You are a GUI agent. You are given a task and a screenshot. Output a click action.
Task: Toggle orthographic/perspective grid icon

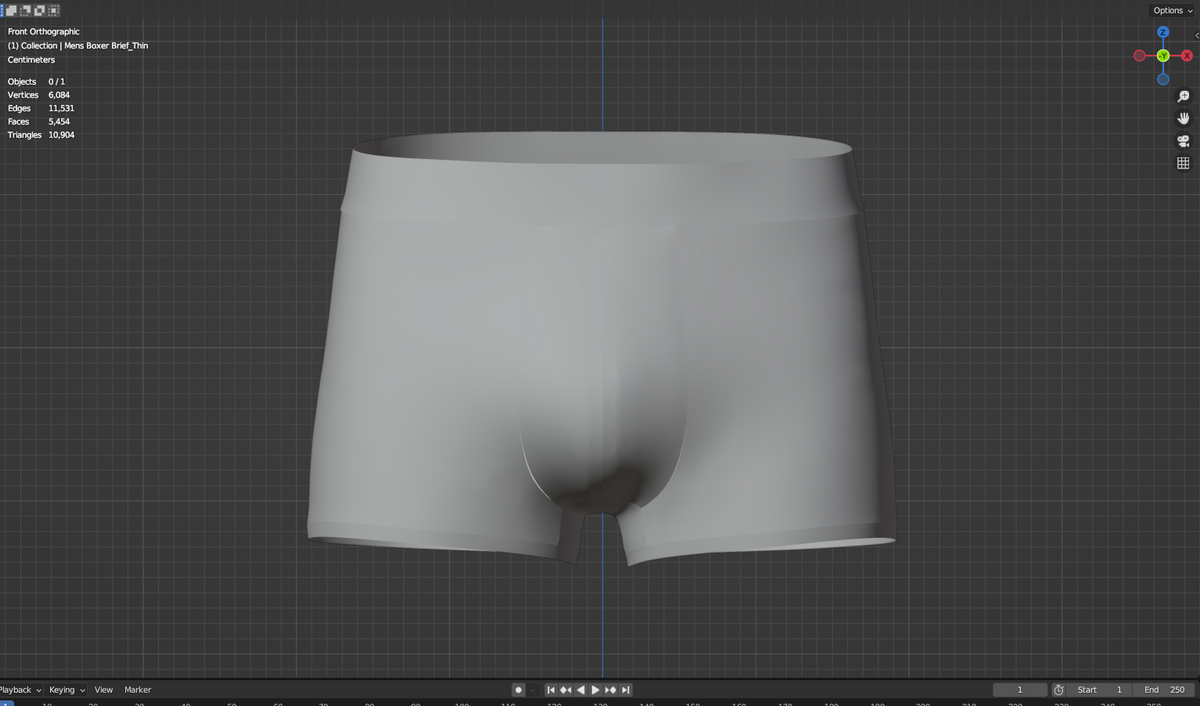[x=1183, y=163]
